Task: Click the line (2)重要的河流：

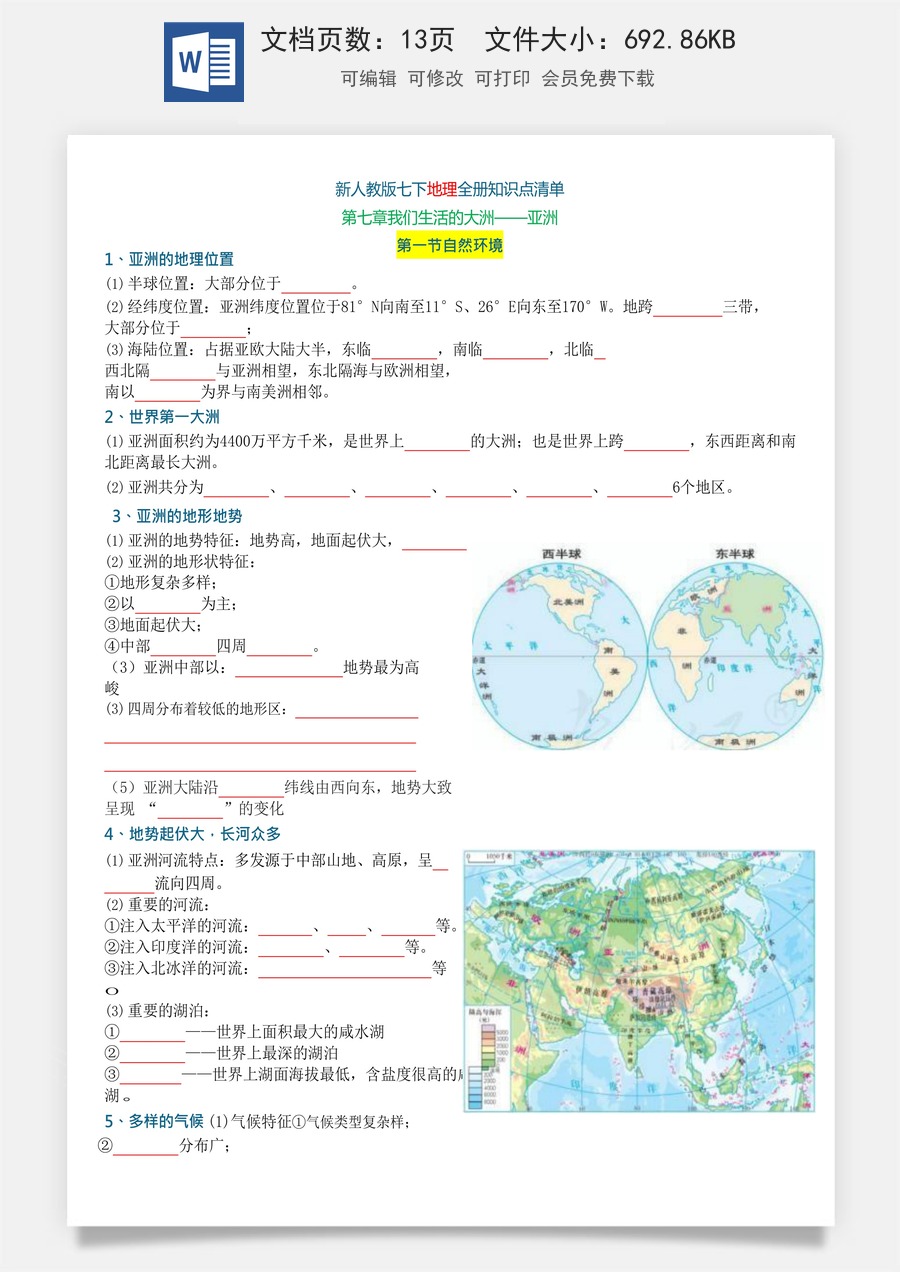Action: (x=157, y=905)
